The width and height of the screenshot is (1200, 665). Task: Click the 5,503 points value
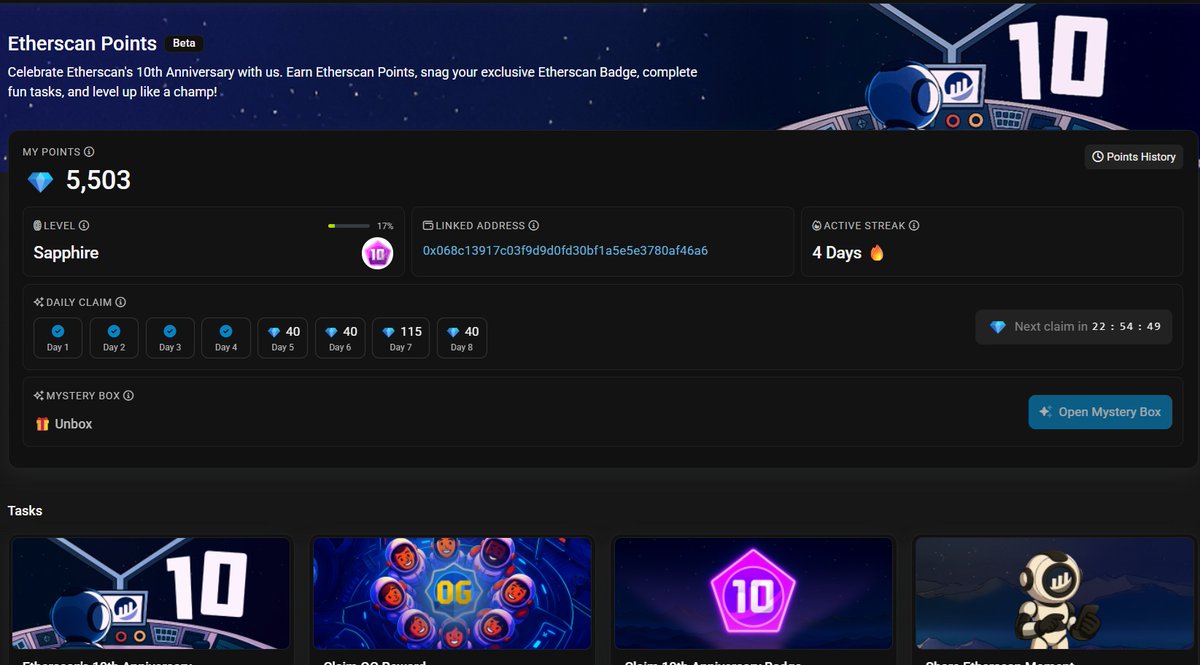pyautogui.click(x=98, y=180)
